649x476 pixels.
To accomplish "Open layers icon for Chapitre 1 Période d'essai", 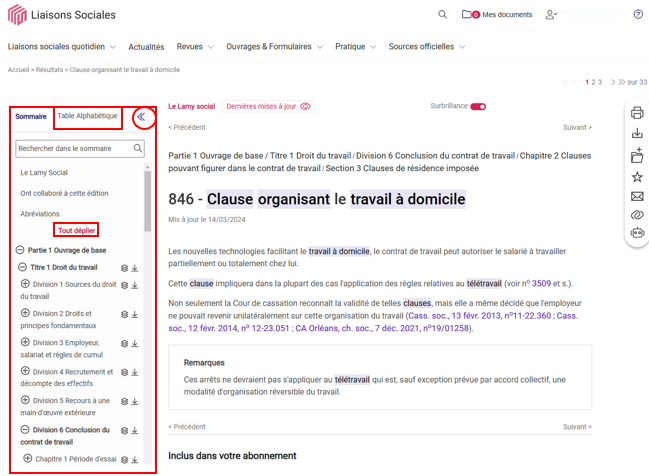I will pos(124,460).
